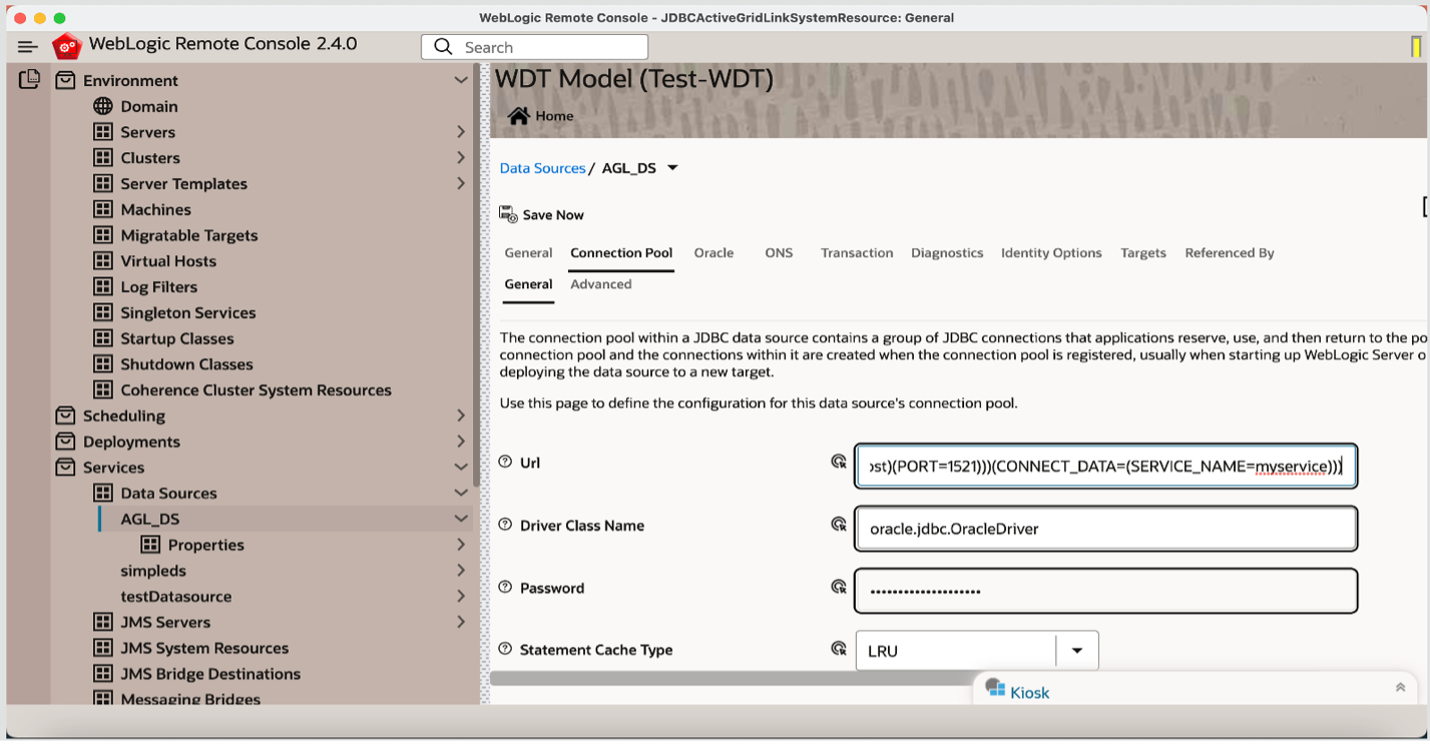The width and height of the screenshot is (1430, 745).
Task: Switch to the Oracle tab
Action: coord(714,253)
